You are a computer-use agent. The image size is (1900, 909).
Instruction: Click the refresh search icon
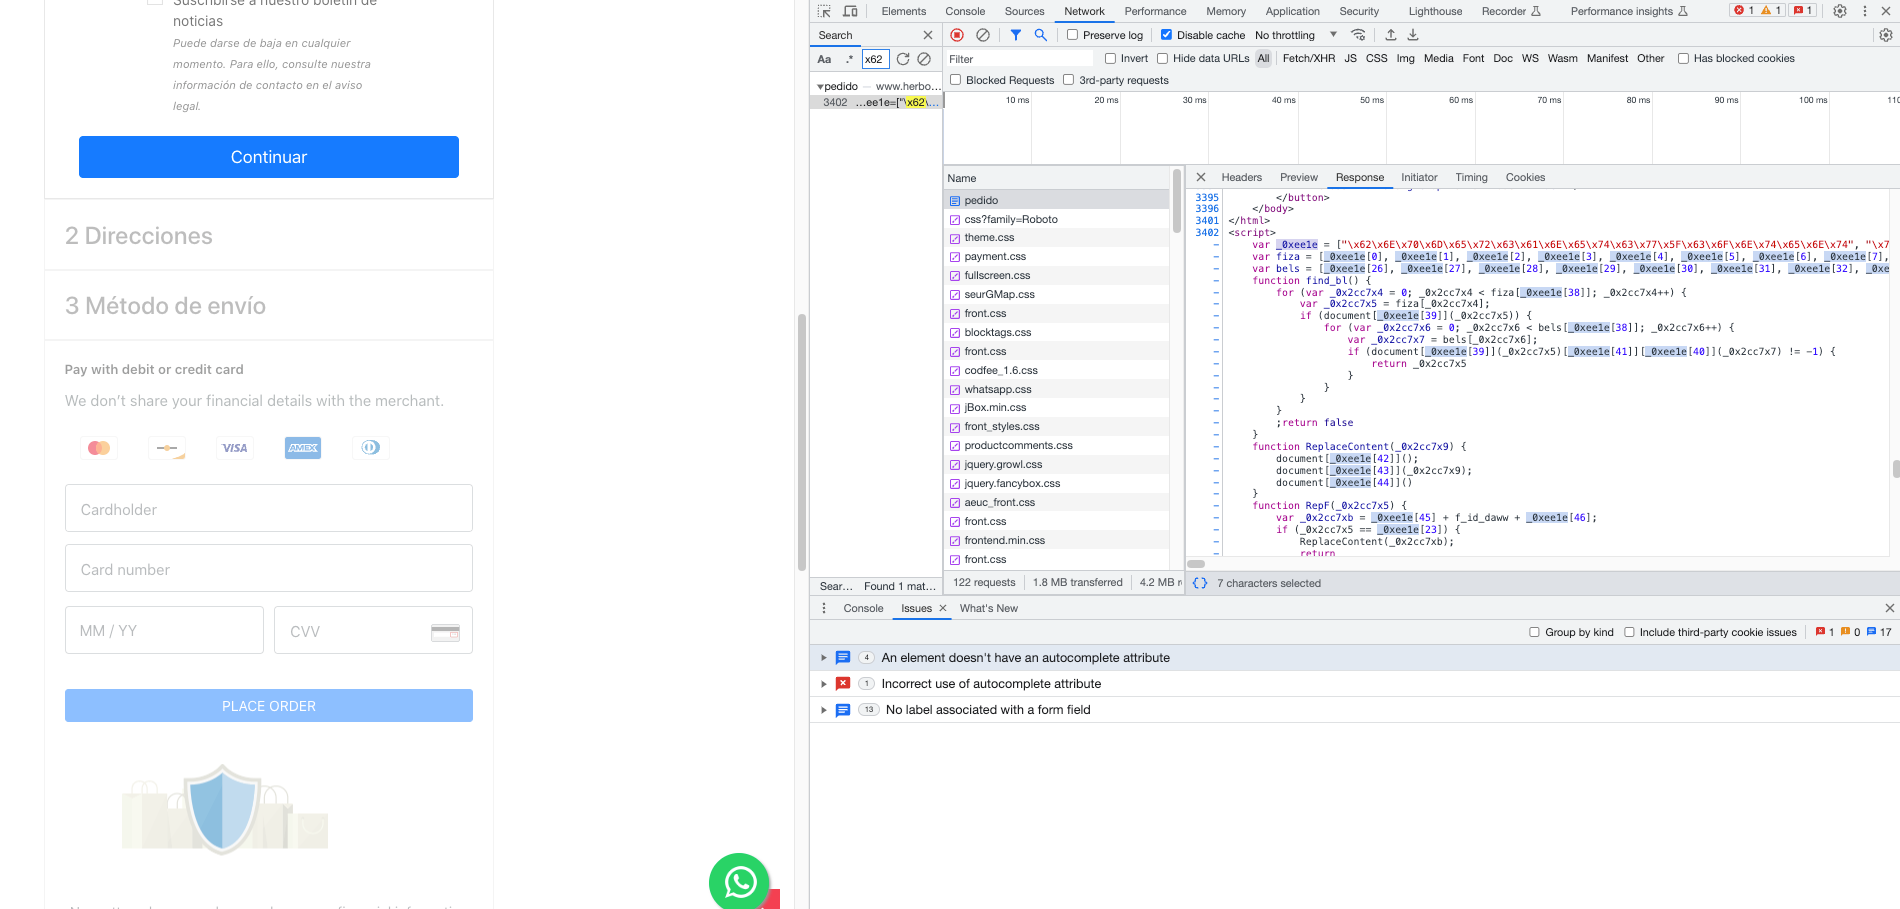click(x=903, y=59)
